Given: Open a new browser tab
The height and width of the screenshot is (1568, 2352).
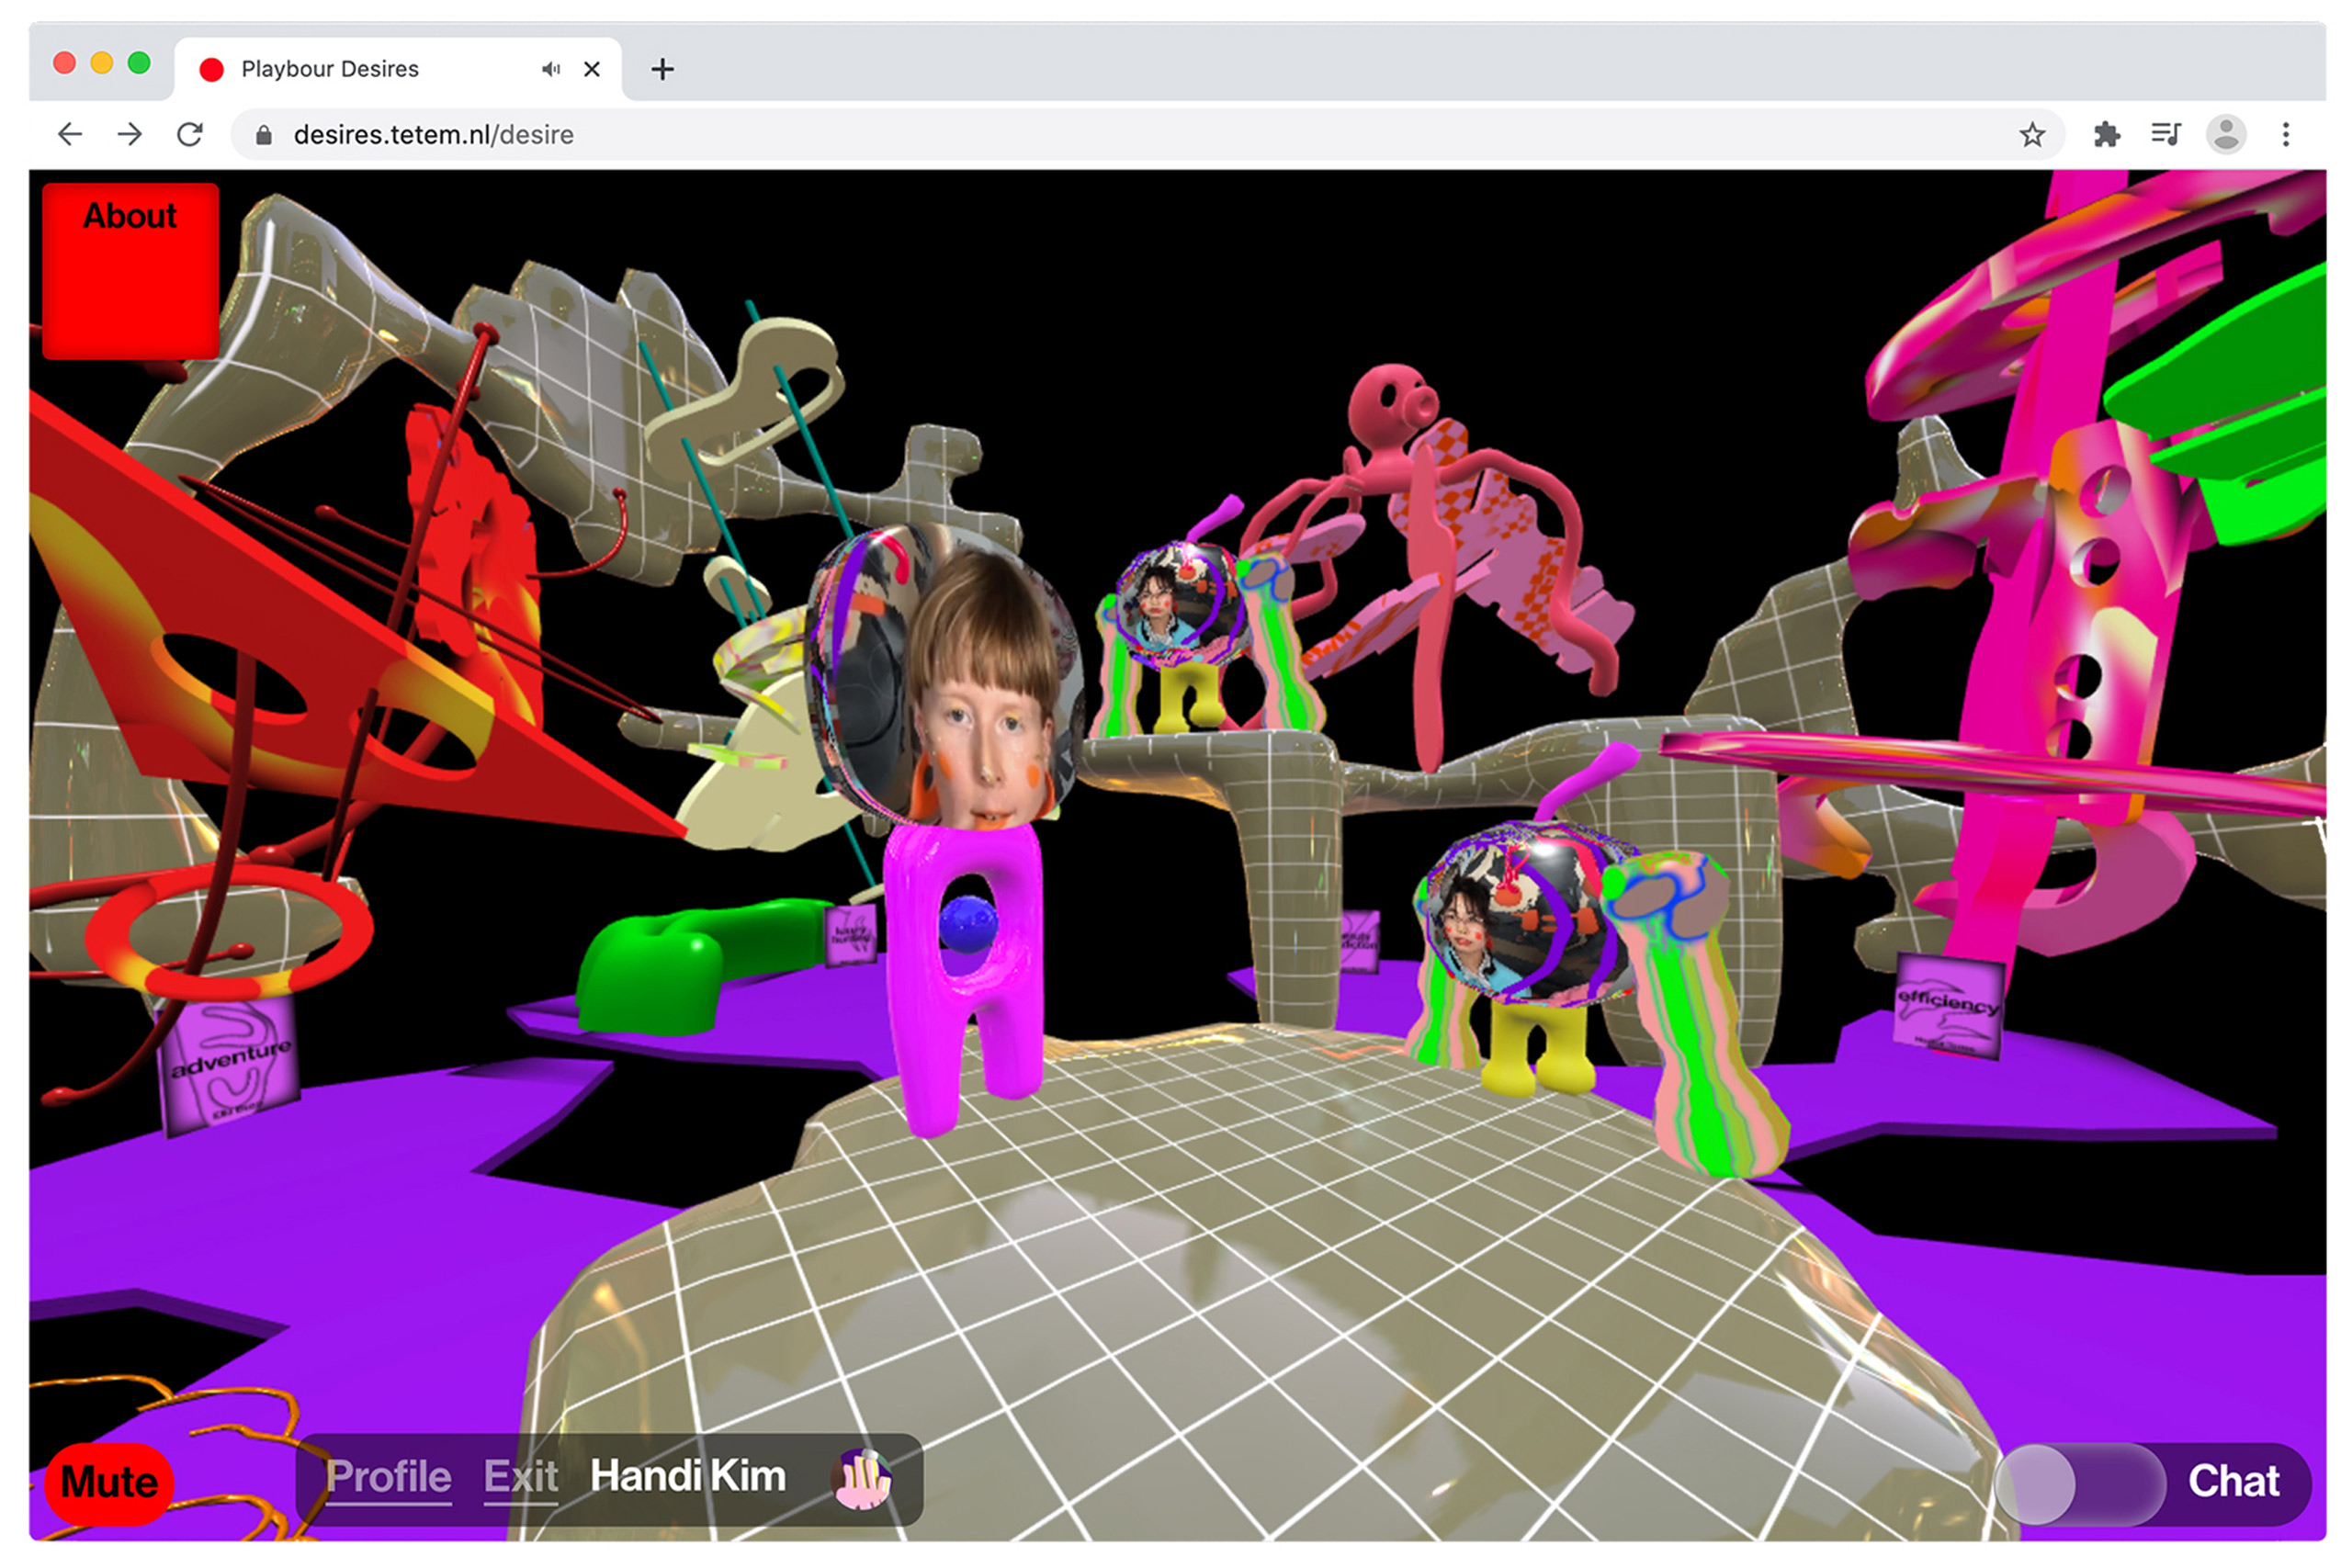Looking at the screenshot, I should coord(662,69).
